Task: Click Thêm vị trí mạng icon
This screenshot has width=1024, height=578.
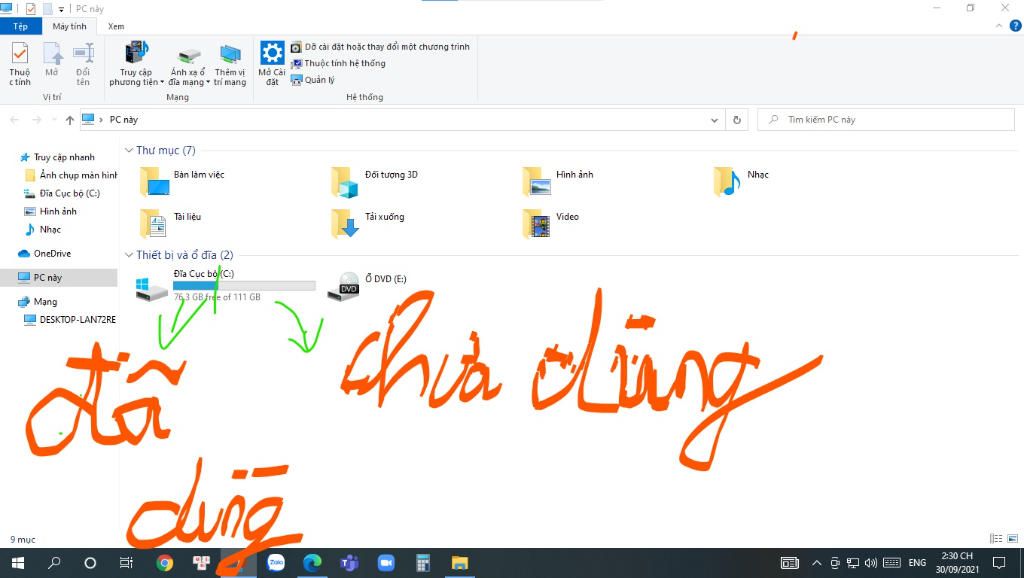Action: [x=230, y=65]
